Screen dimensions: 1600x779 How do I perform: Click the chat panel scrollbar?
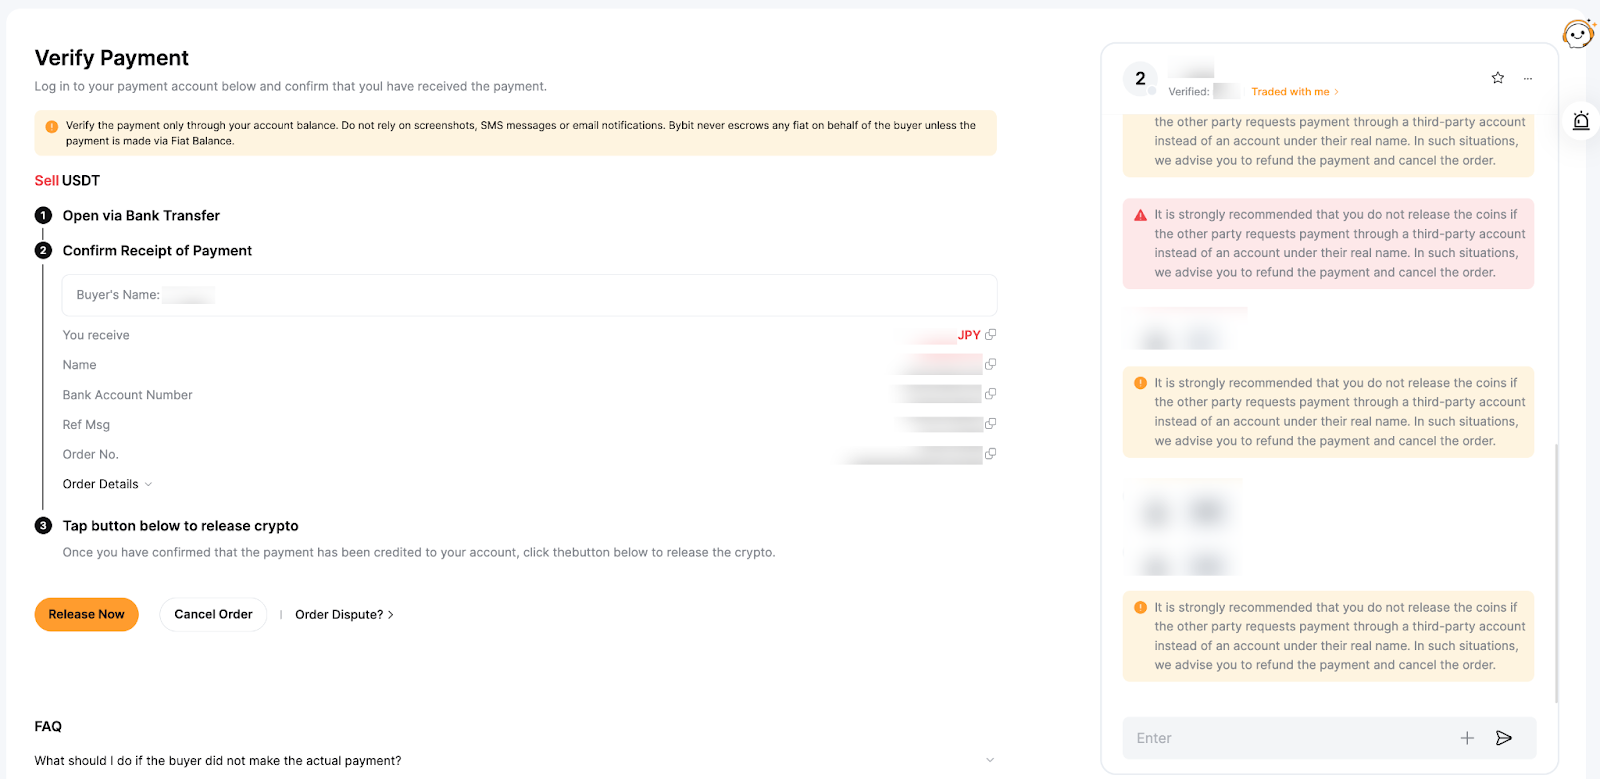point(1556,570)
